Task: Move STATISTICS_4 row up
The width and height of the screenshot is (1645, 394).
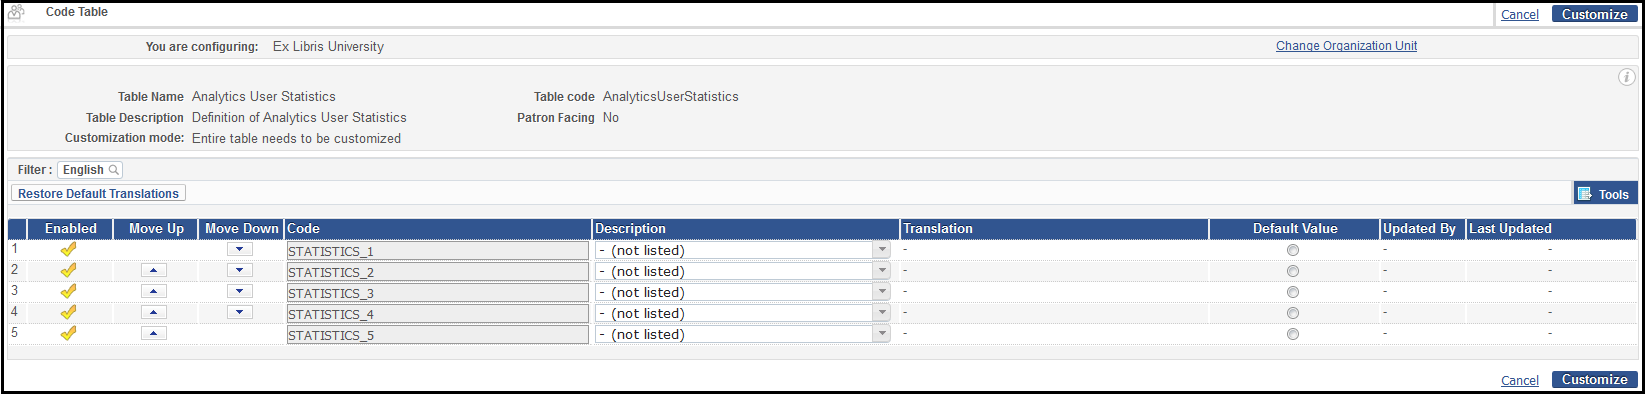Action: tap(154, 312)
